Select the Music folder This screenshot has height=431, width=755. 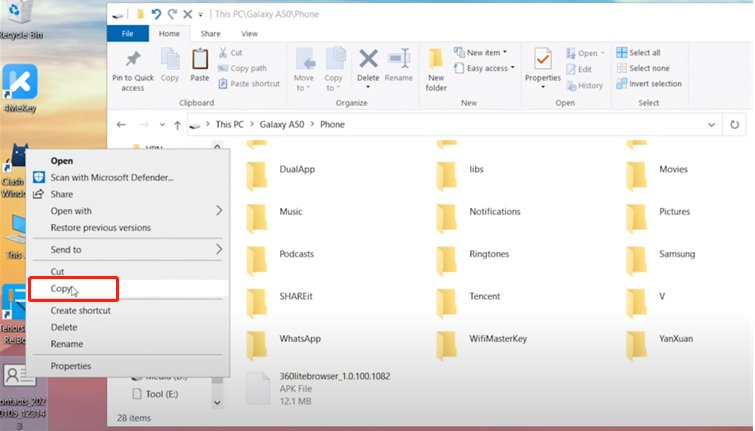[275, 218]
